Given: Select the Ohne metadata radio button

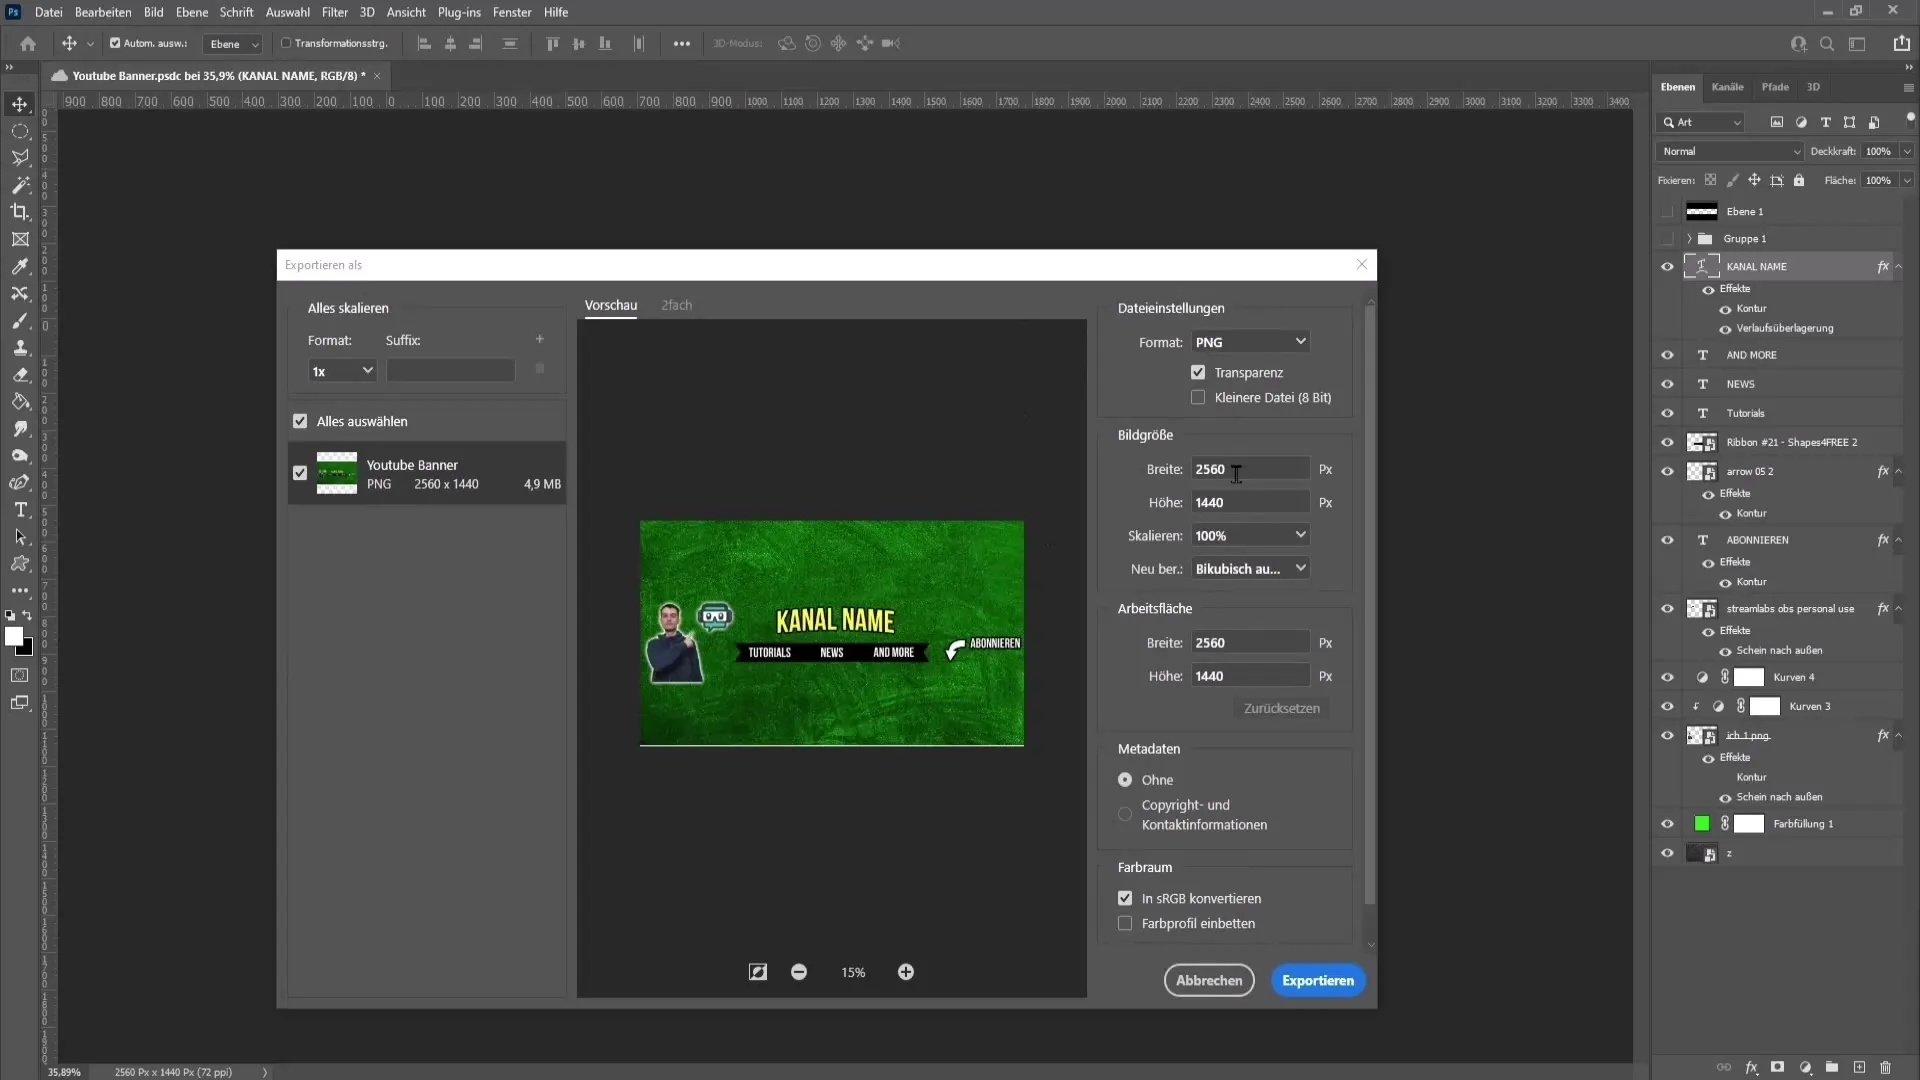Looking at the screenshot, I should tap(1125, 780).
